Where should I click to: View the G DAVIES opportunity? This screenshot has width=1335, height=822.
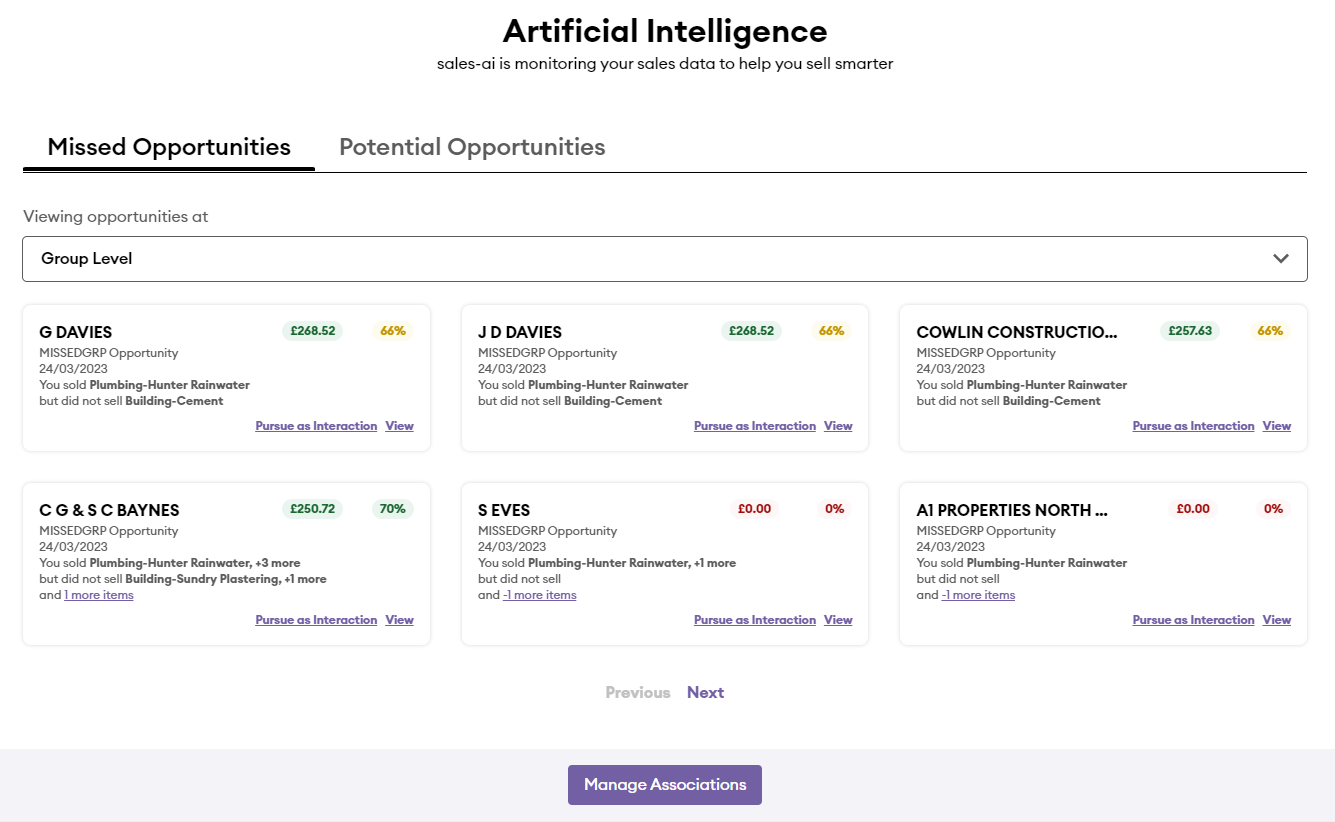tap(399, 426)
